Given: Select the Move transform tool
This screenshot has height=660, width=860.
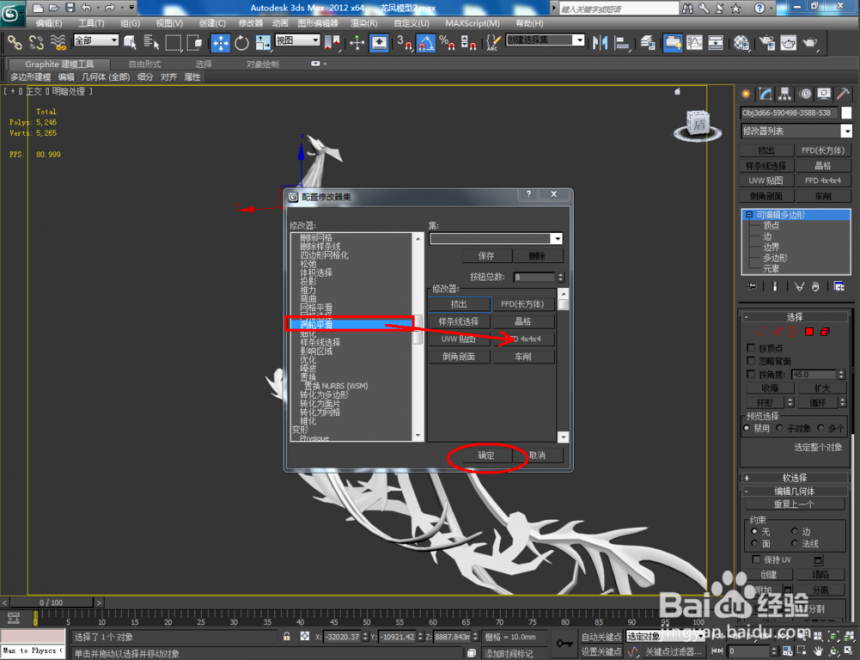Looking at the screenshot, I should click(220, 43).
